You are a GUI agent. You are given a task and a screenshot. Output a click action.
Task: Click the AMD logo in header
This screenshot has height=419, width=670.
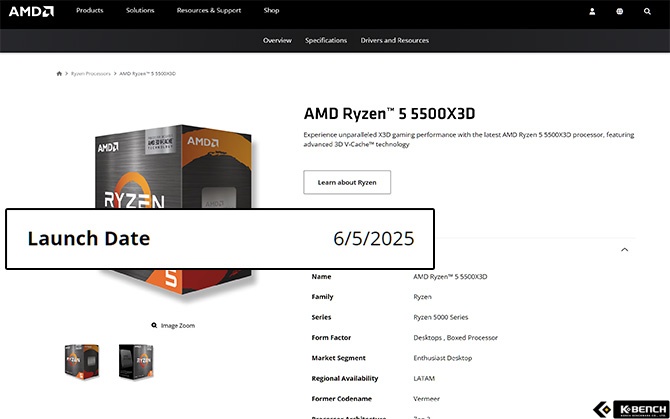(31, 11)
